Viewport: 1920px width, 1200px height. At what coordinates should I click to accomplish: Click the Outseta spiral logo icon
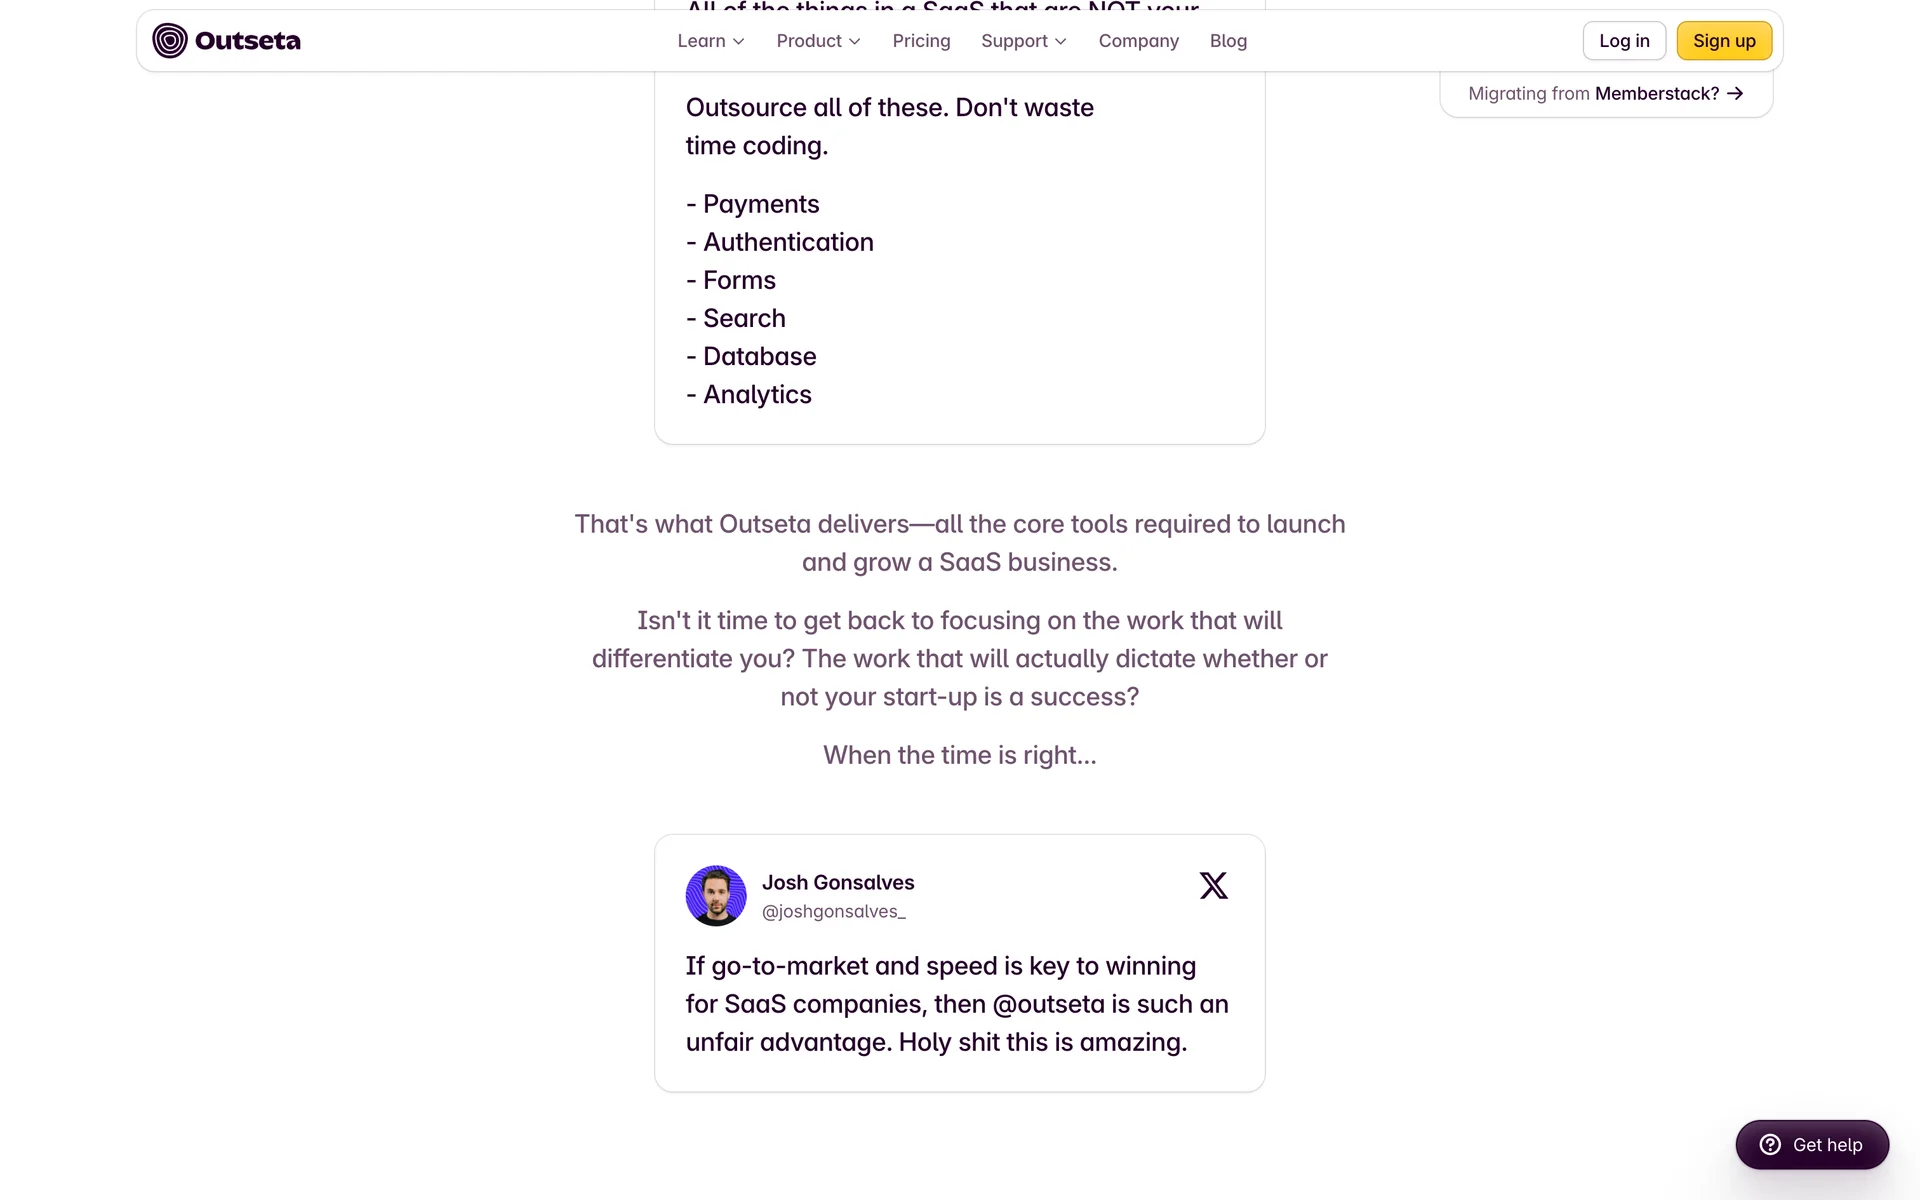tap(170, 41)
